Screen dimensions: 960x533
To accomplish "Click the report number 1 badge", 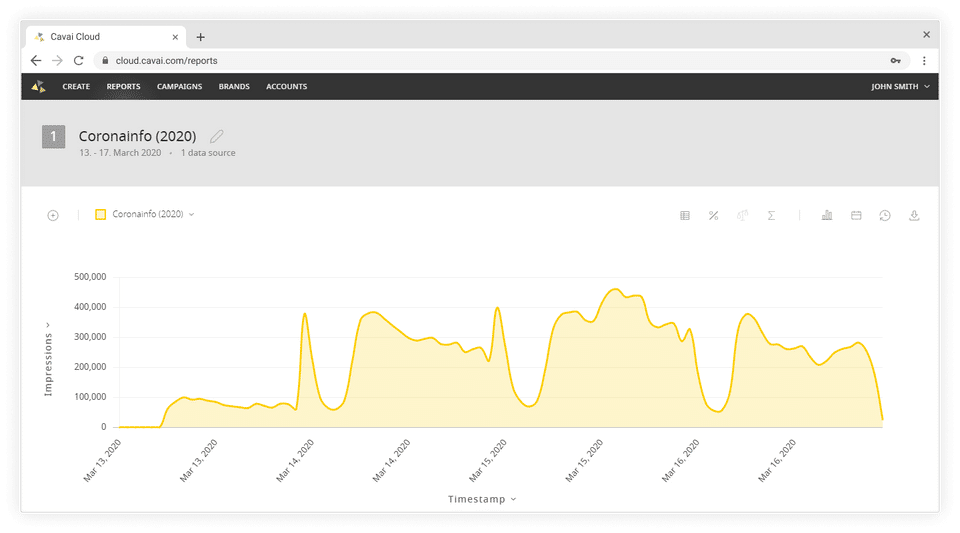I will coord(53,136).
